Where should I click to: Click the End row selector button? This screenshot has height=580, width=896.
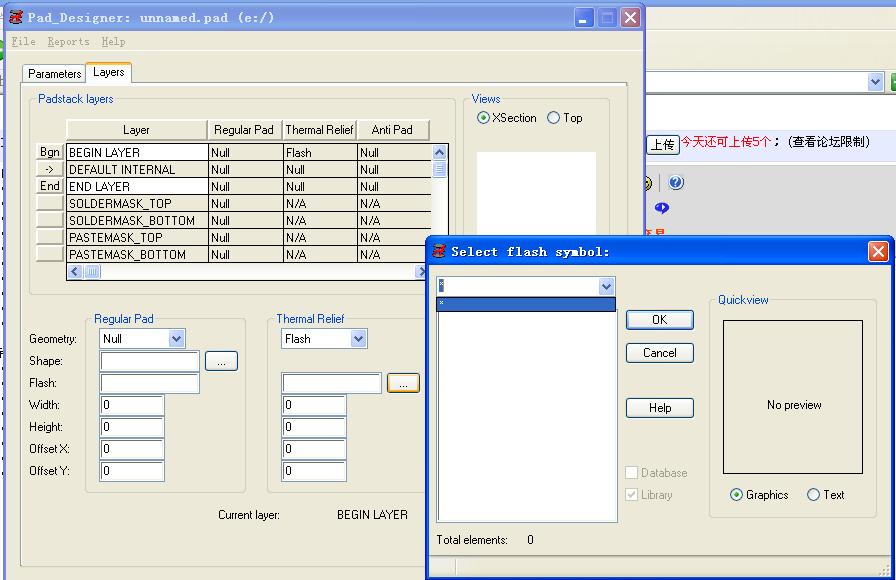49,186
